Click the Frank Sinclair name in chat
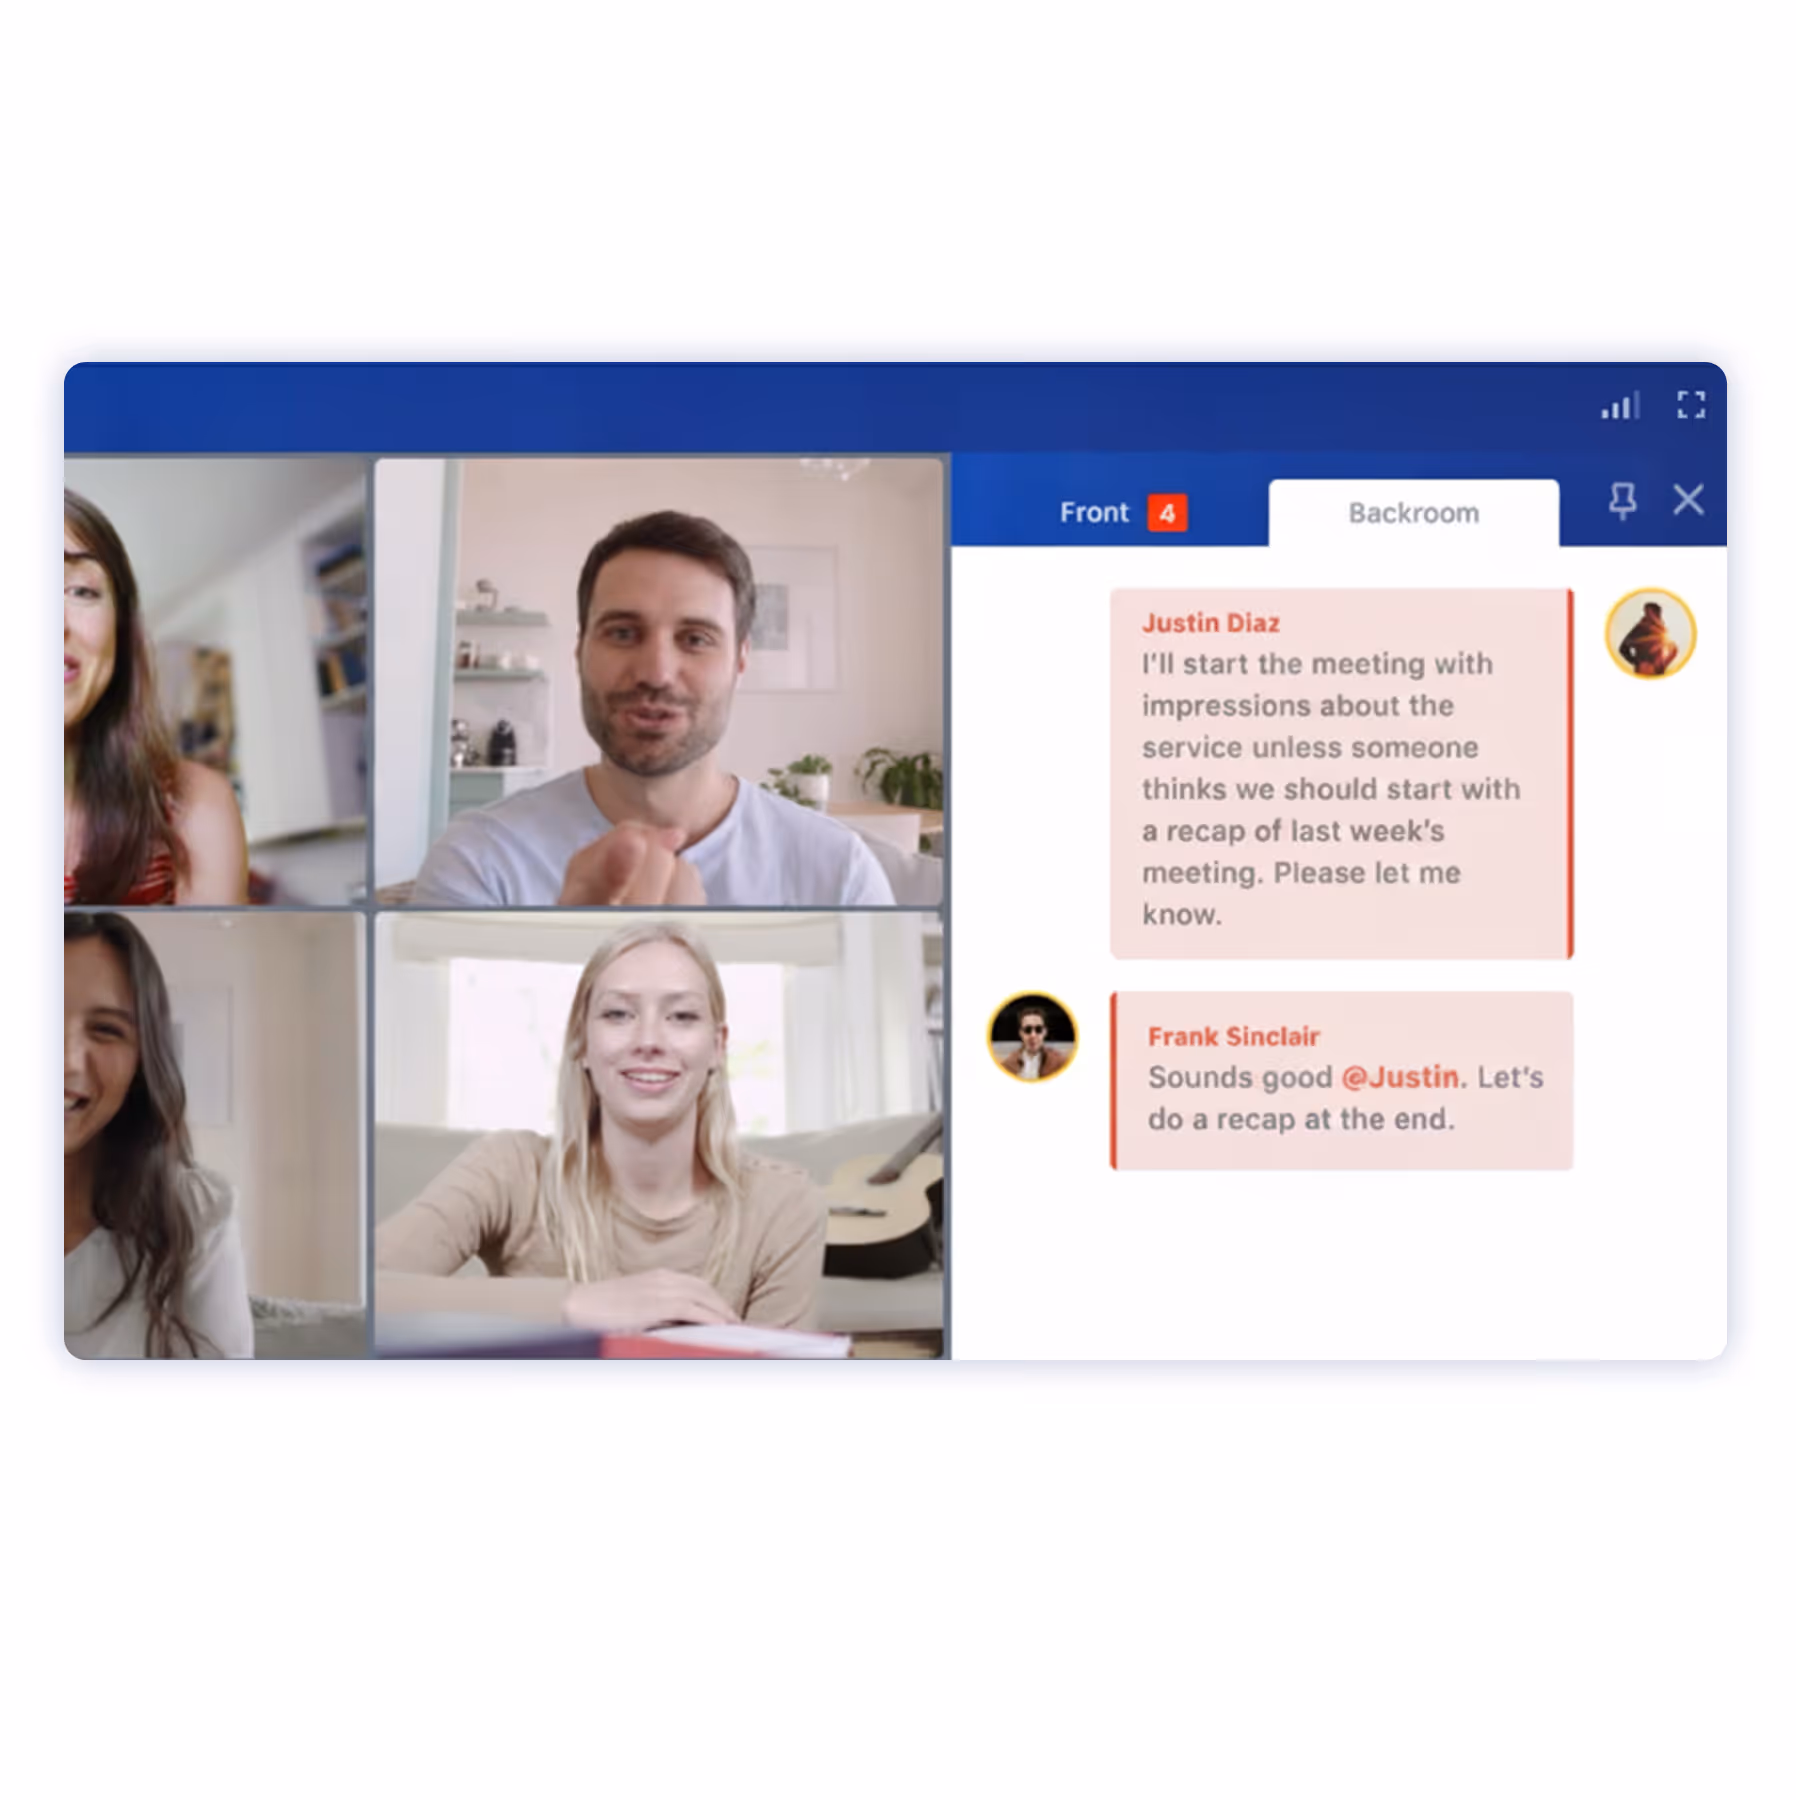Image resolution: width=1796 pixels, height=1800 pixels. tap(1233, 1037)
